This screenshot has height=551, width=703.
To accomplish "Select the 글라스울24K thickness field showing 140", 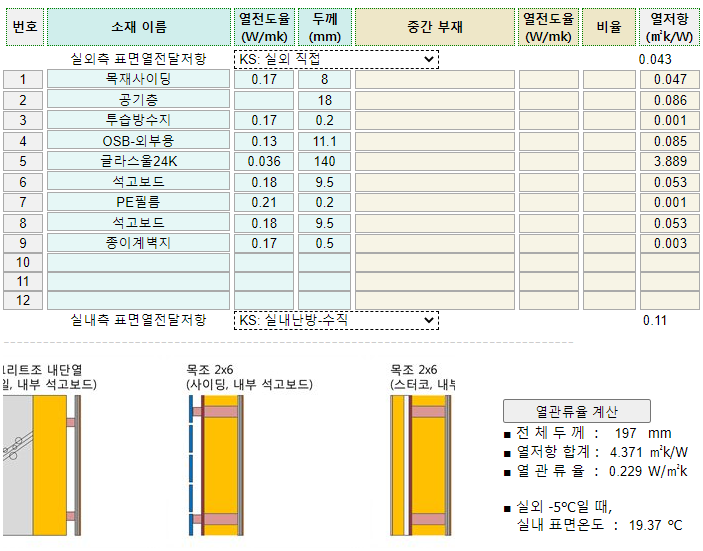I will point(324,161).
